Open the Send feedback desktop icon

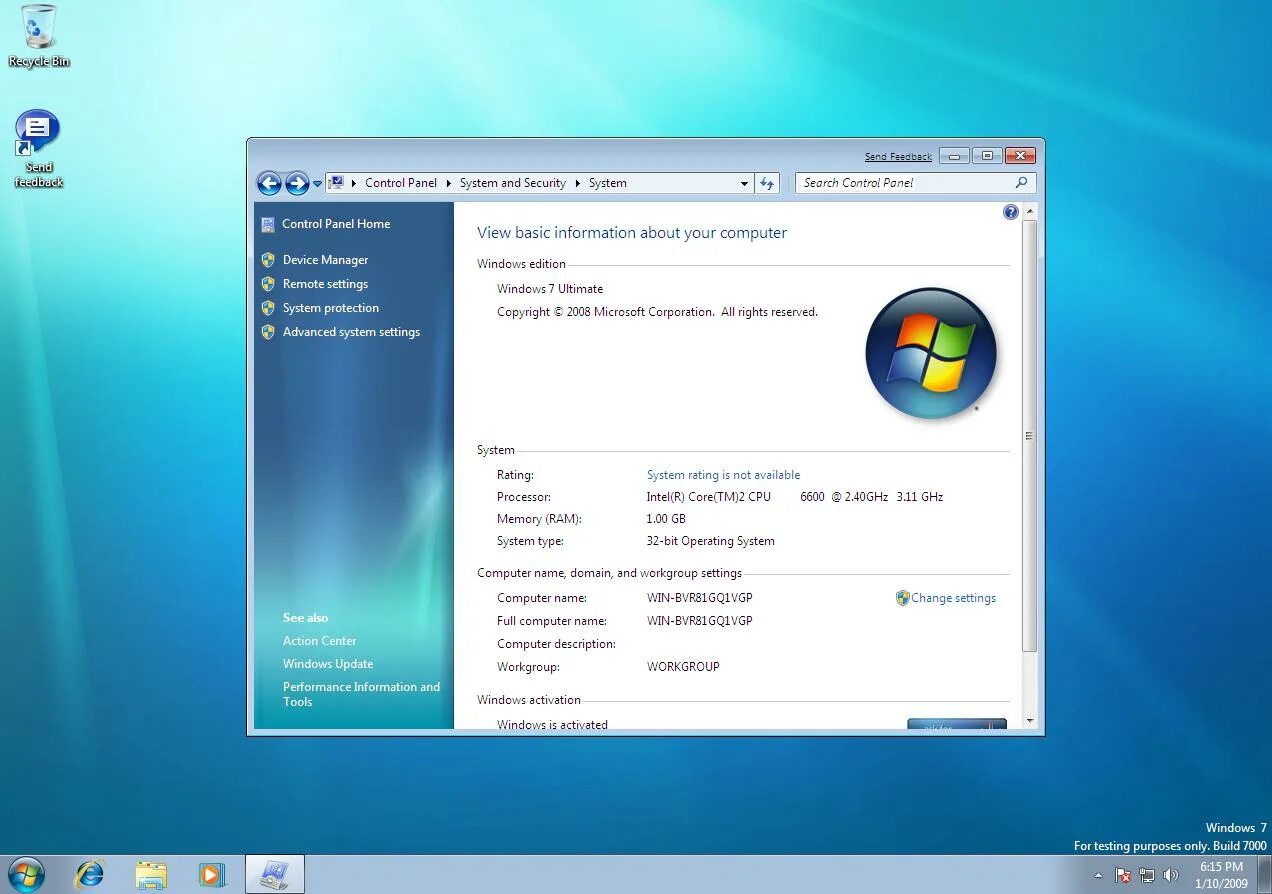coord(37,130)
